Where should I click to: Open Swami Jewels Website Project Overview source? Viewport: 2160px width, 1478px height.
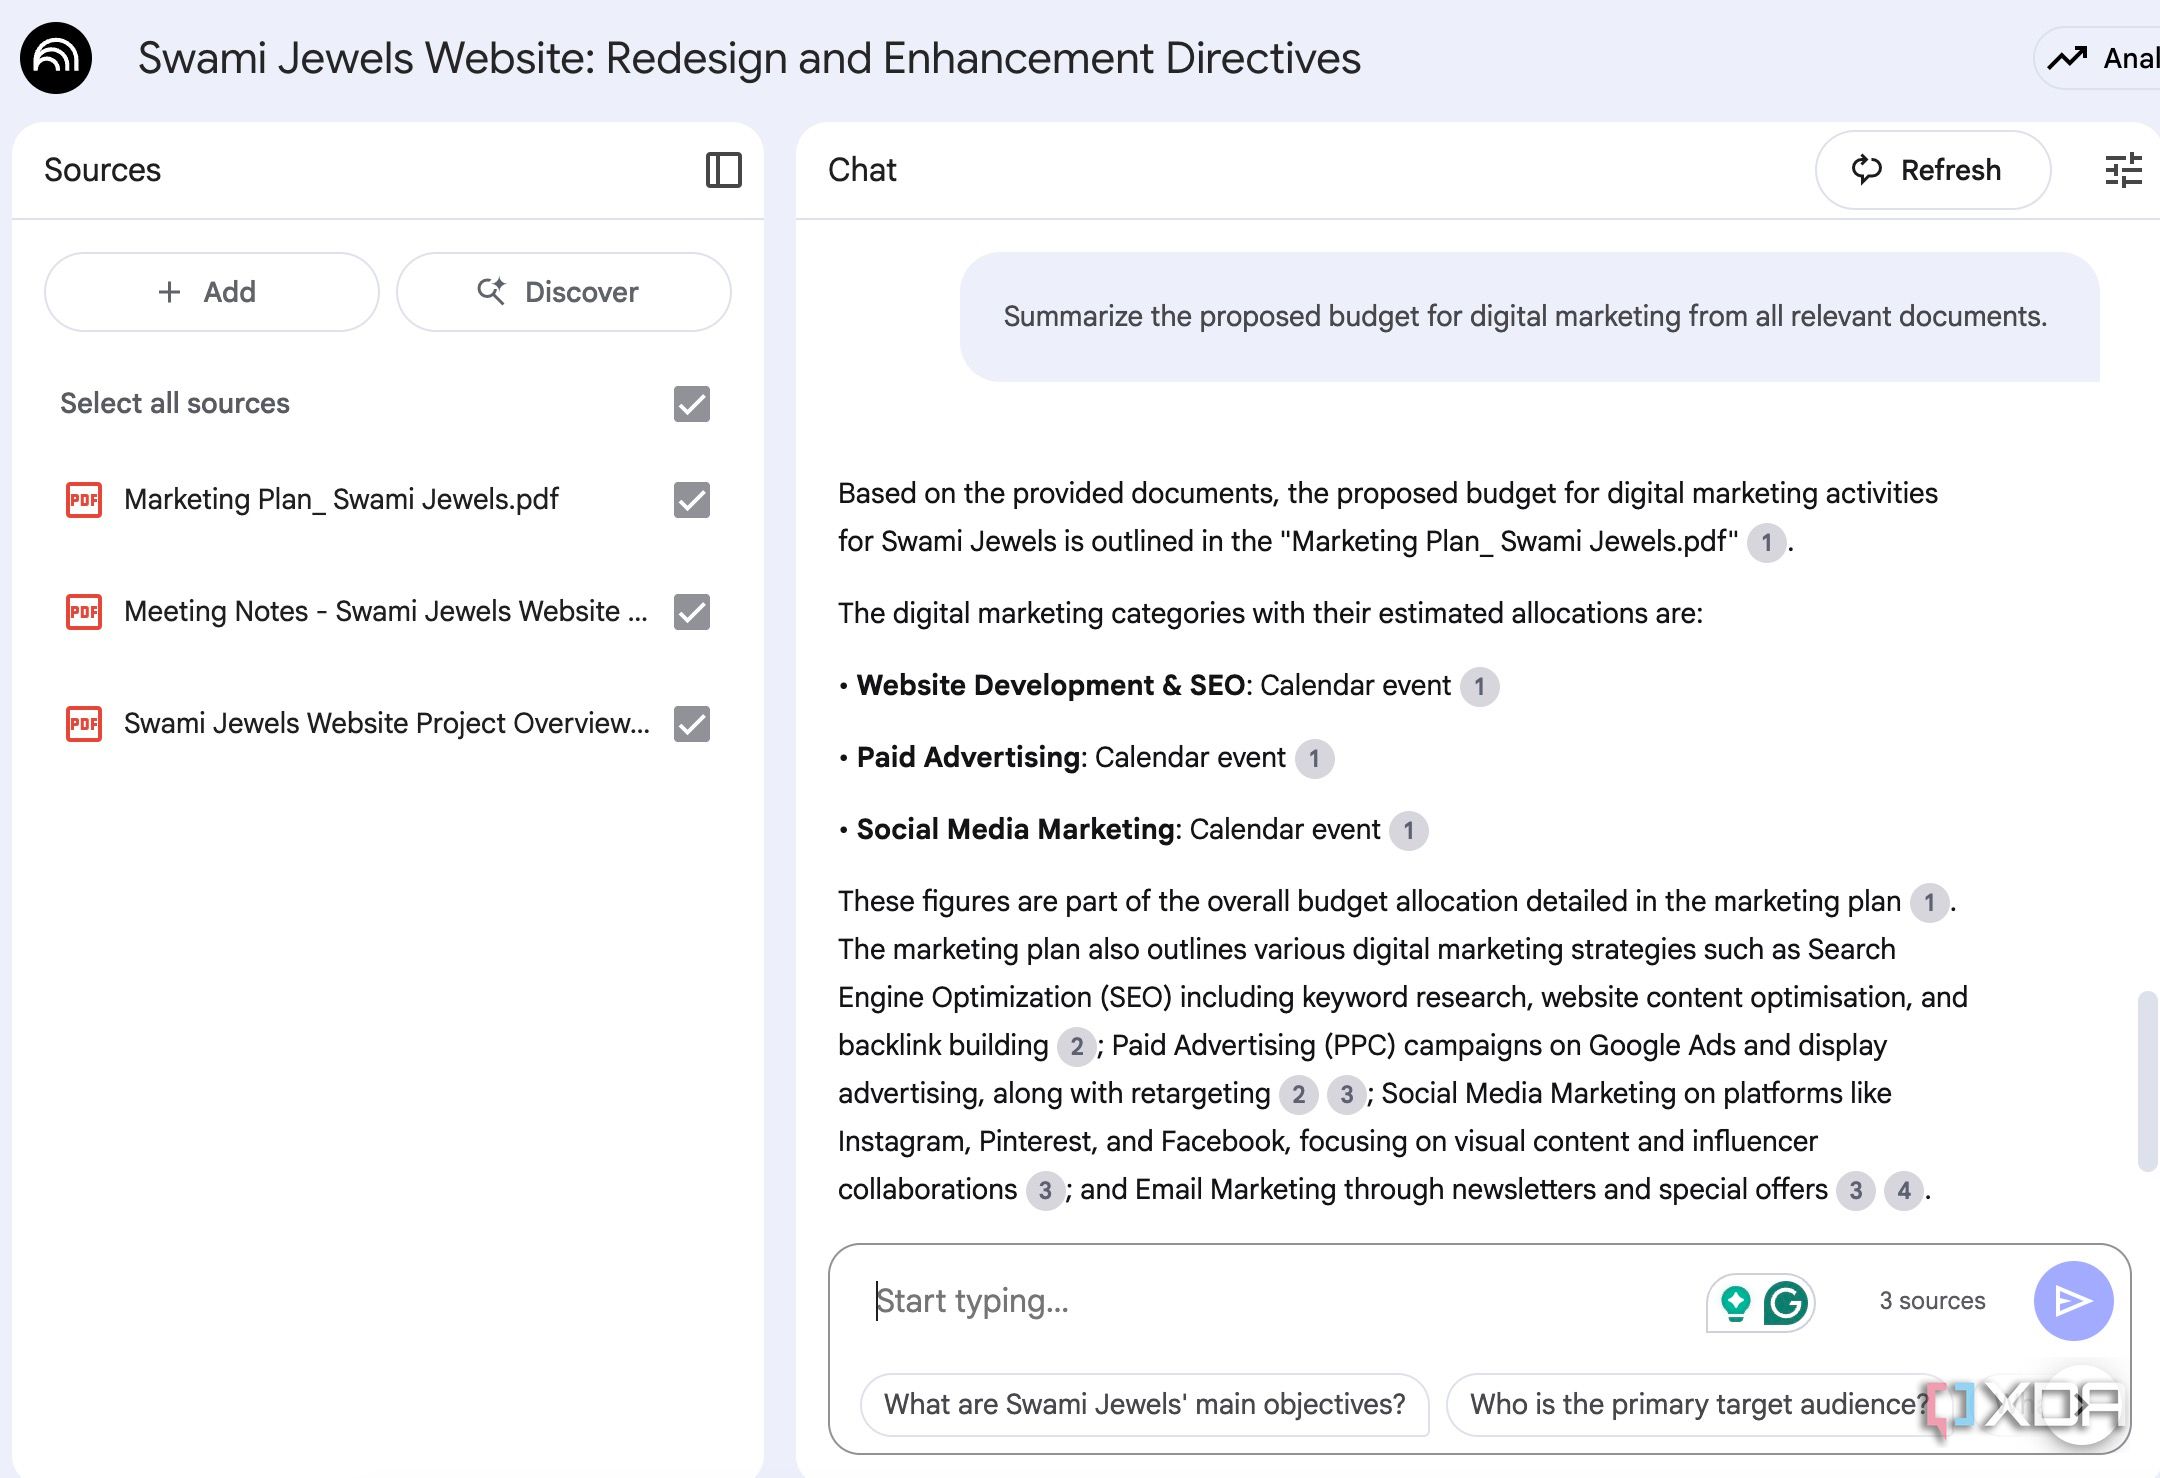coord(387,723)
